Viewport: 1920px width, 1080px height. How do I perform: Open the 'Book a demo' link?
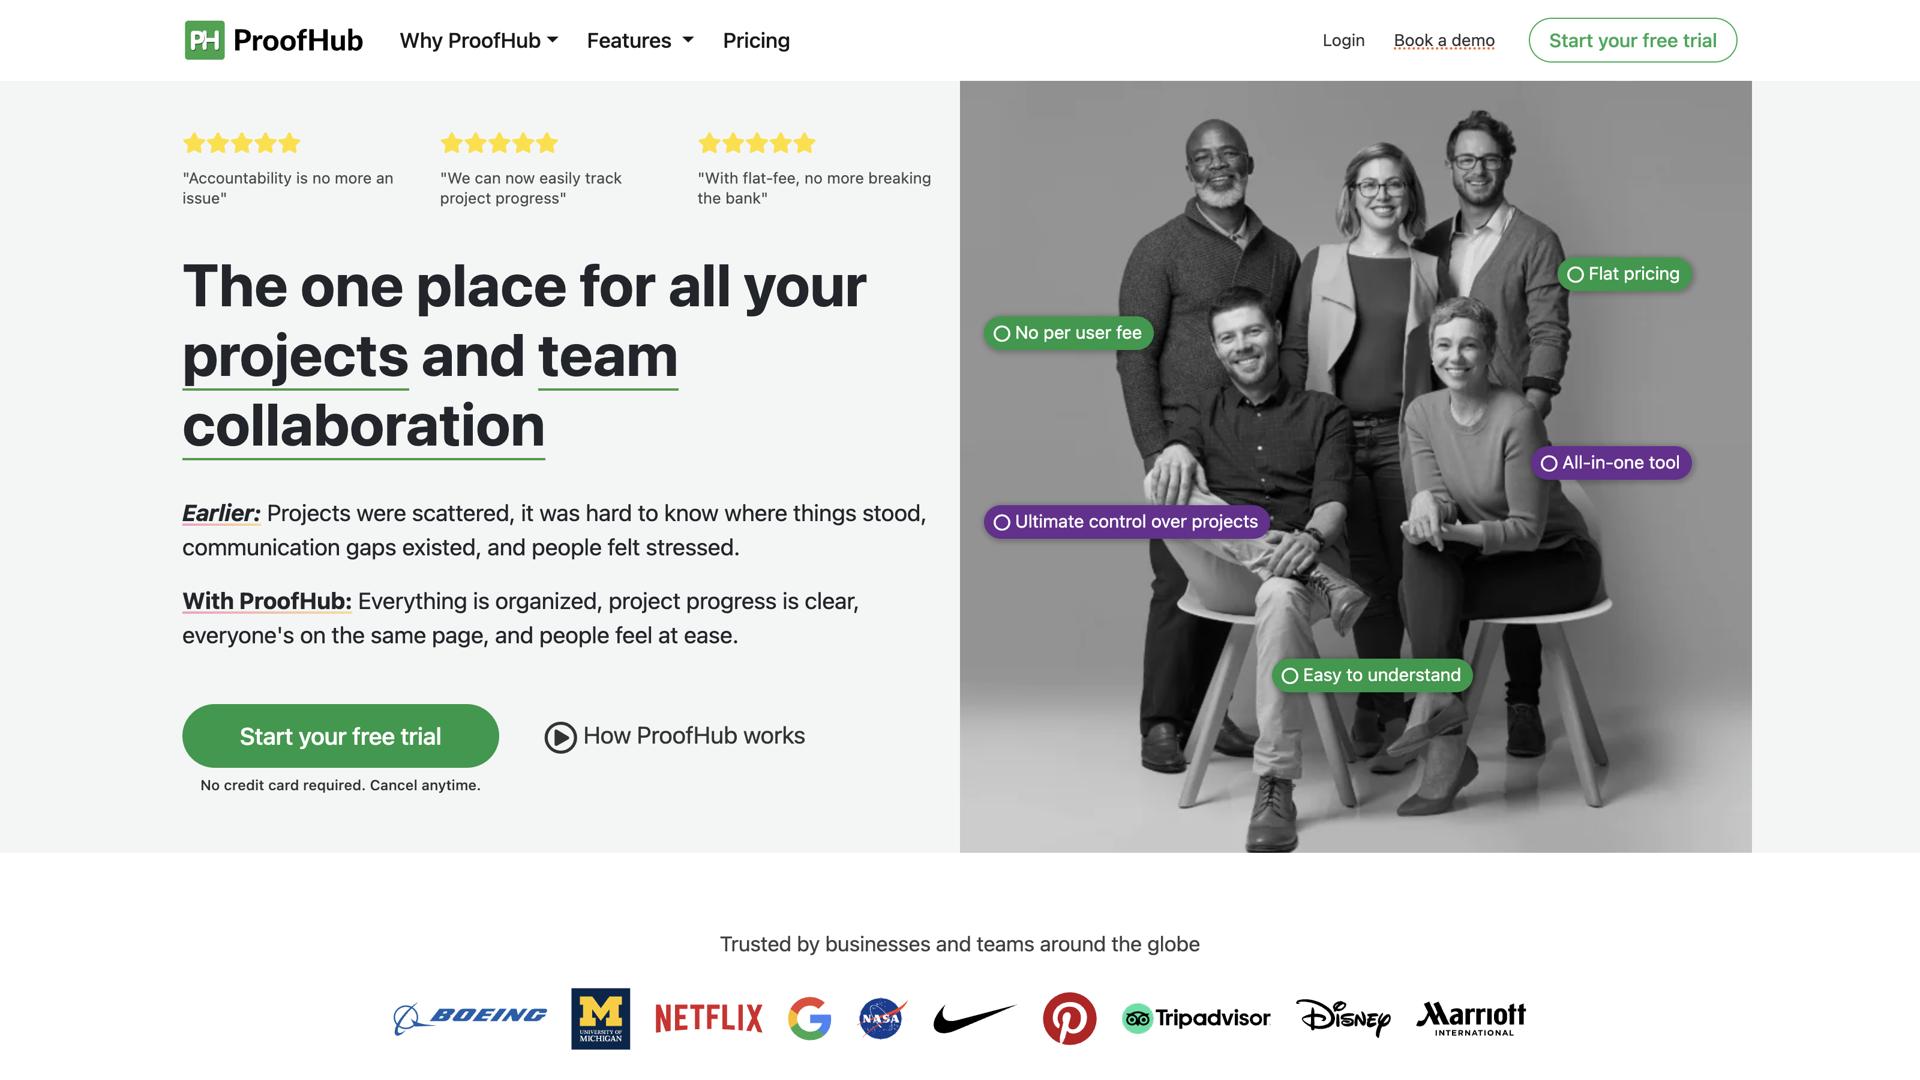(1444, 40)
